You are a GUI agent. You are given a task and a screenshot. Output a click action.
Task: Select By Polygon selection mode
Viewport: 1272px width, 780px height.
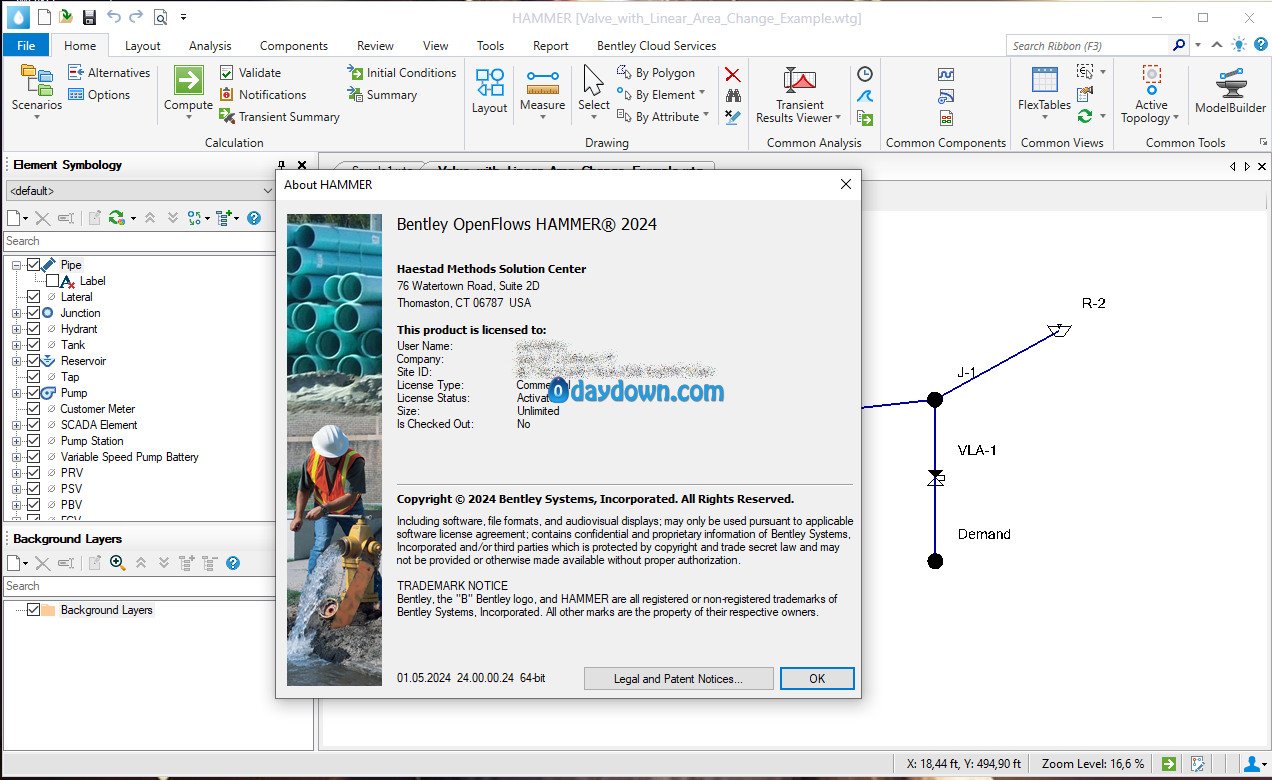655,73
